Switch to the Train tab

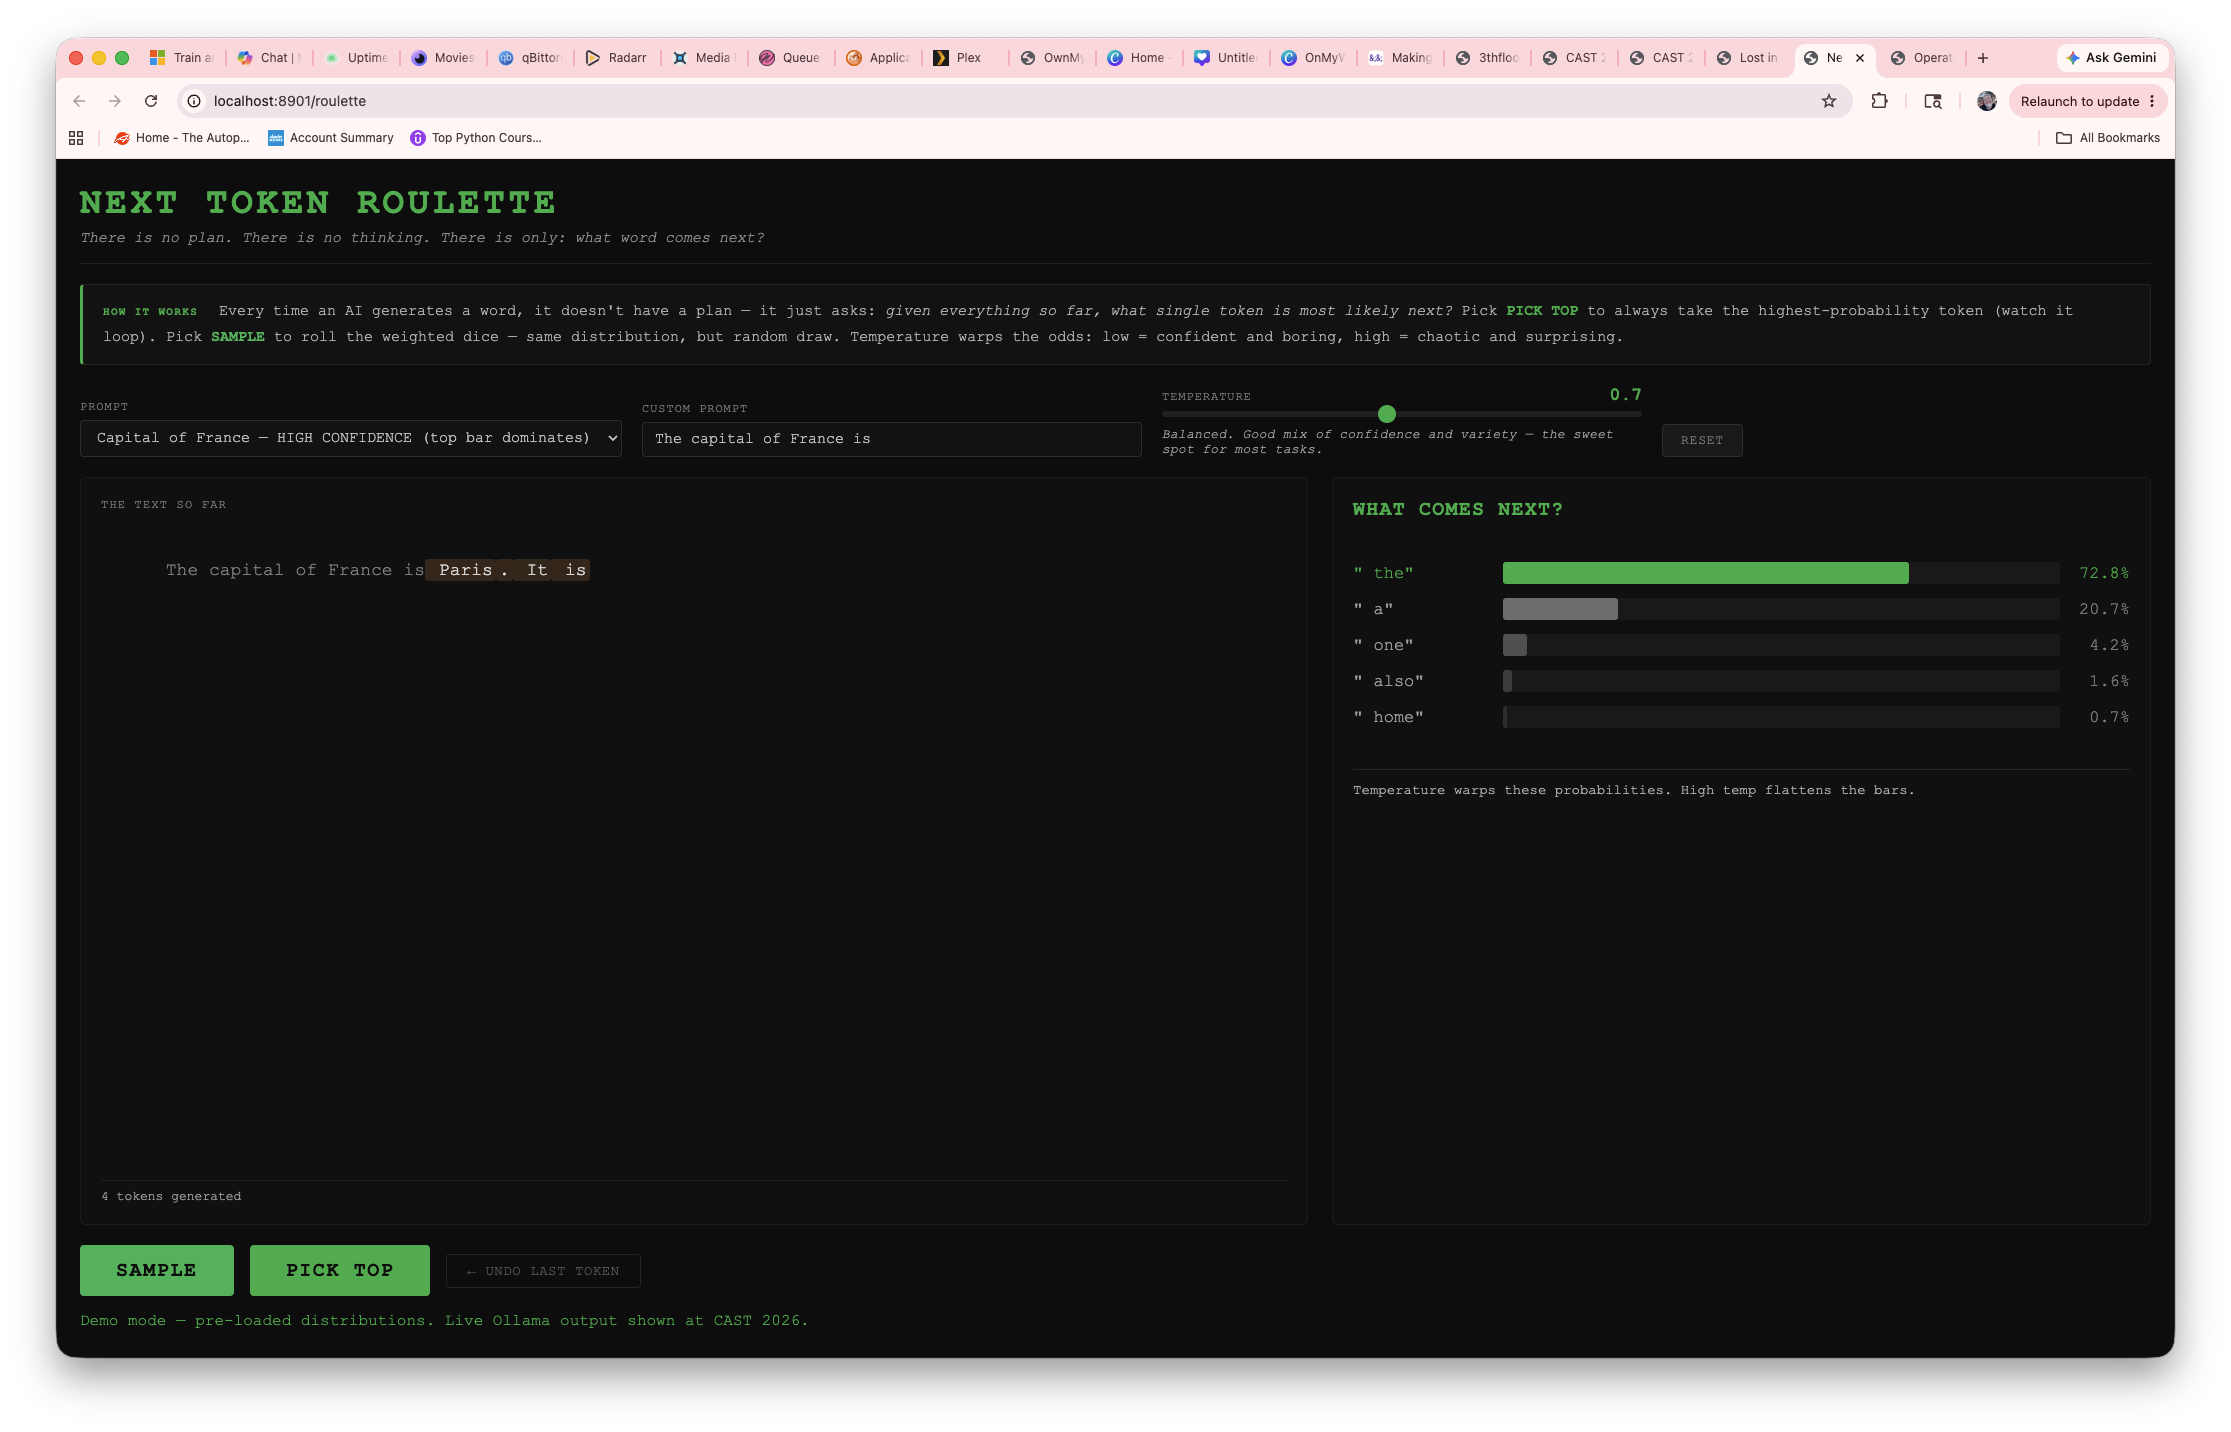[x=182, y=58]
